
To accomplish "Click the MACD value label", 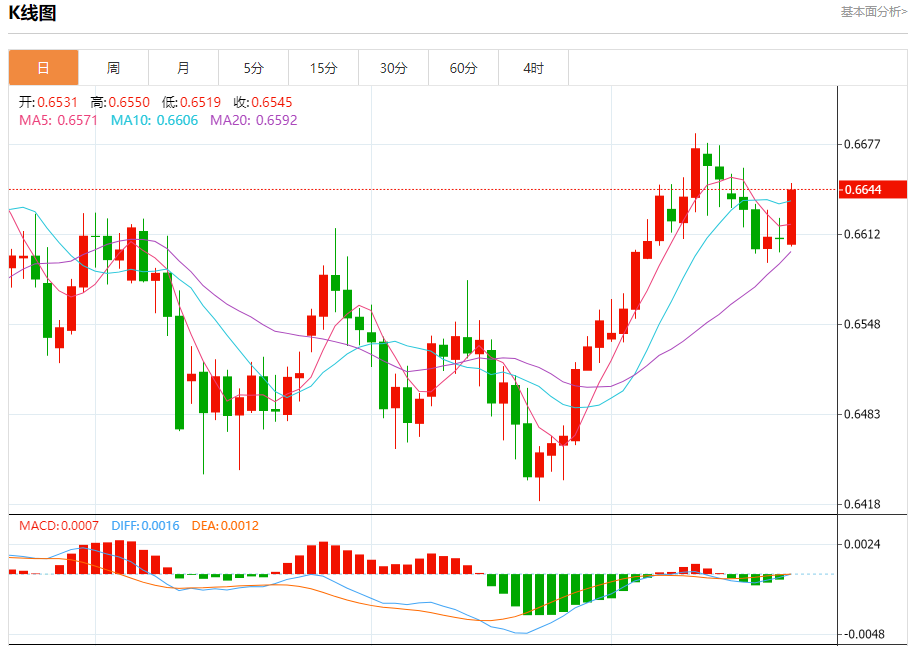I will (x=59, y=525).
